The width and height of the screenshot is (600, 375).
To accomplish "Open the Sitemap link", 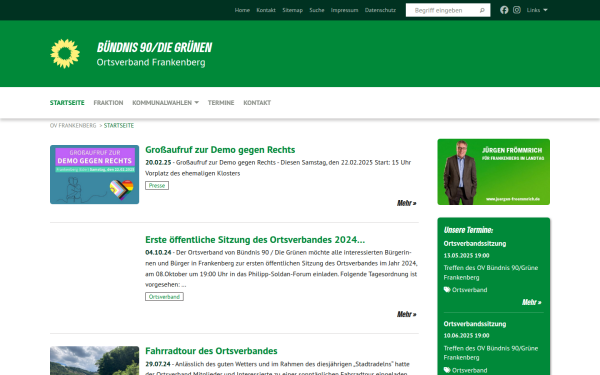I will [292, 10].
